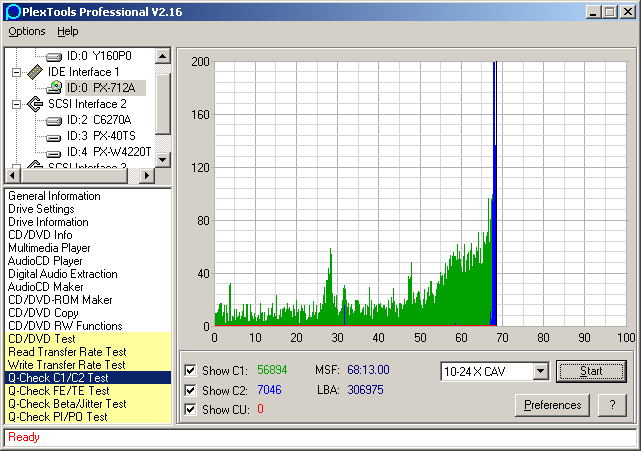Select Read Transfer Rate Test
Screen dimensions: 641x451
88,352
